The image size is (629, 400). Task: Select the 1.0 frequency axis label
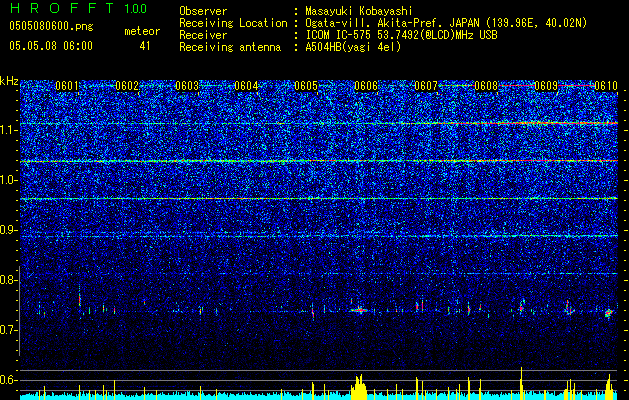pyautogui.click(x=8, y=180)
